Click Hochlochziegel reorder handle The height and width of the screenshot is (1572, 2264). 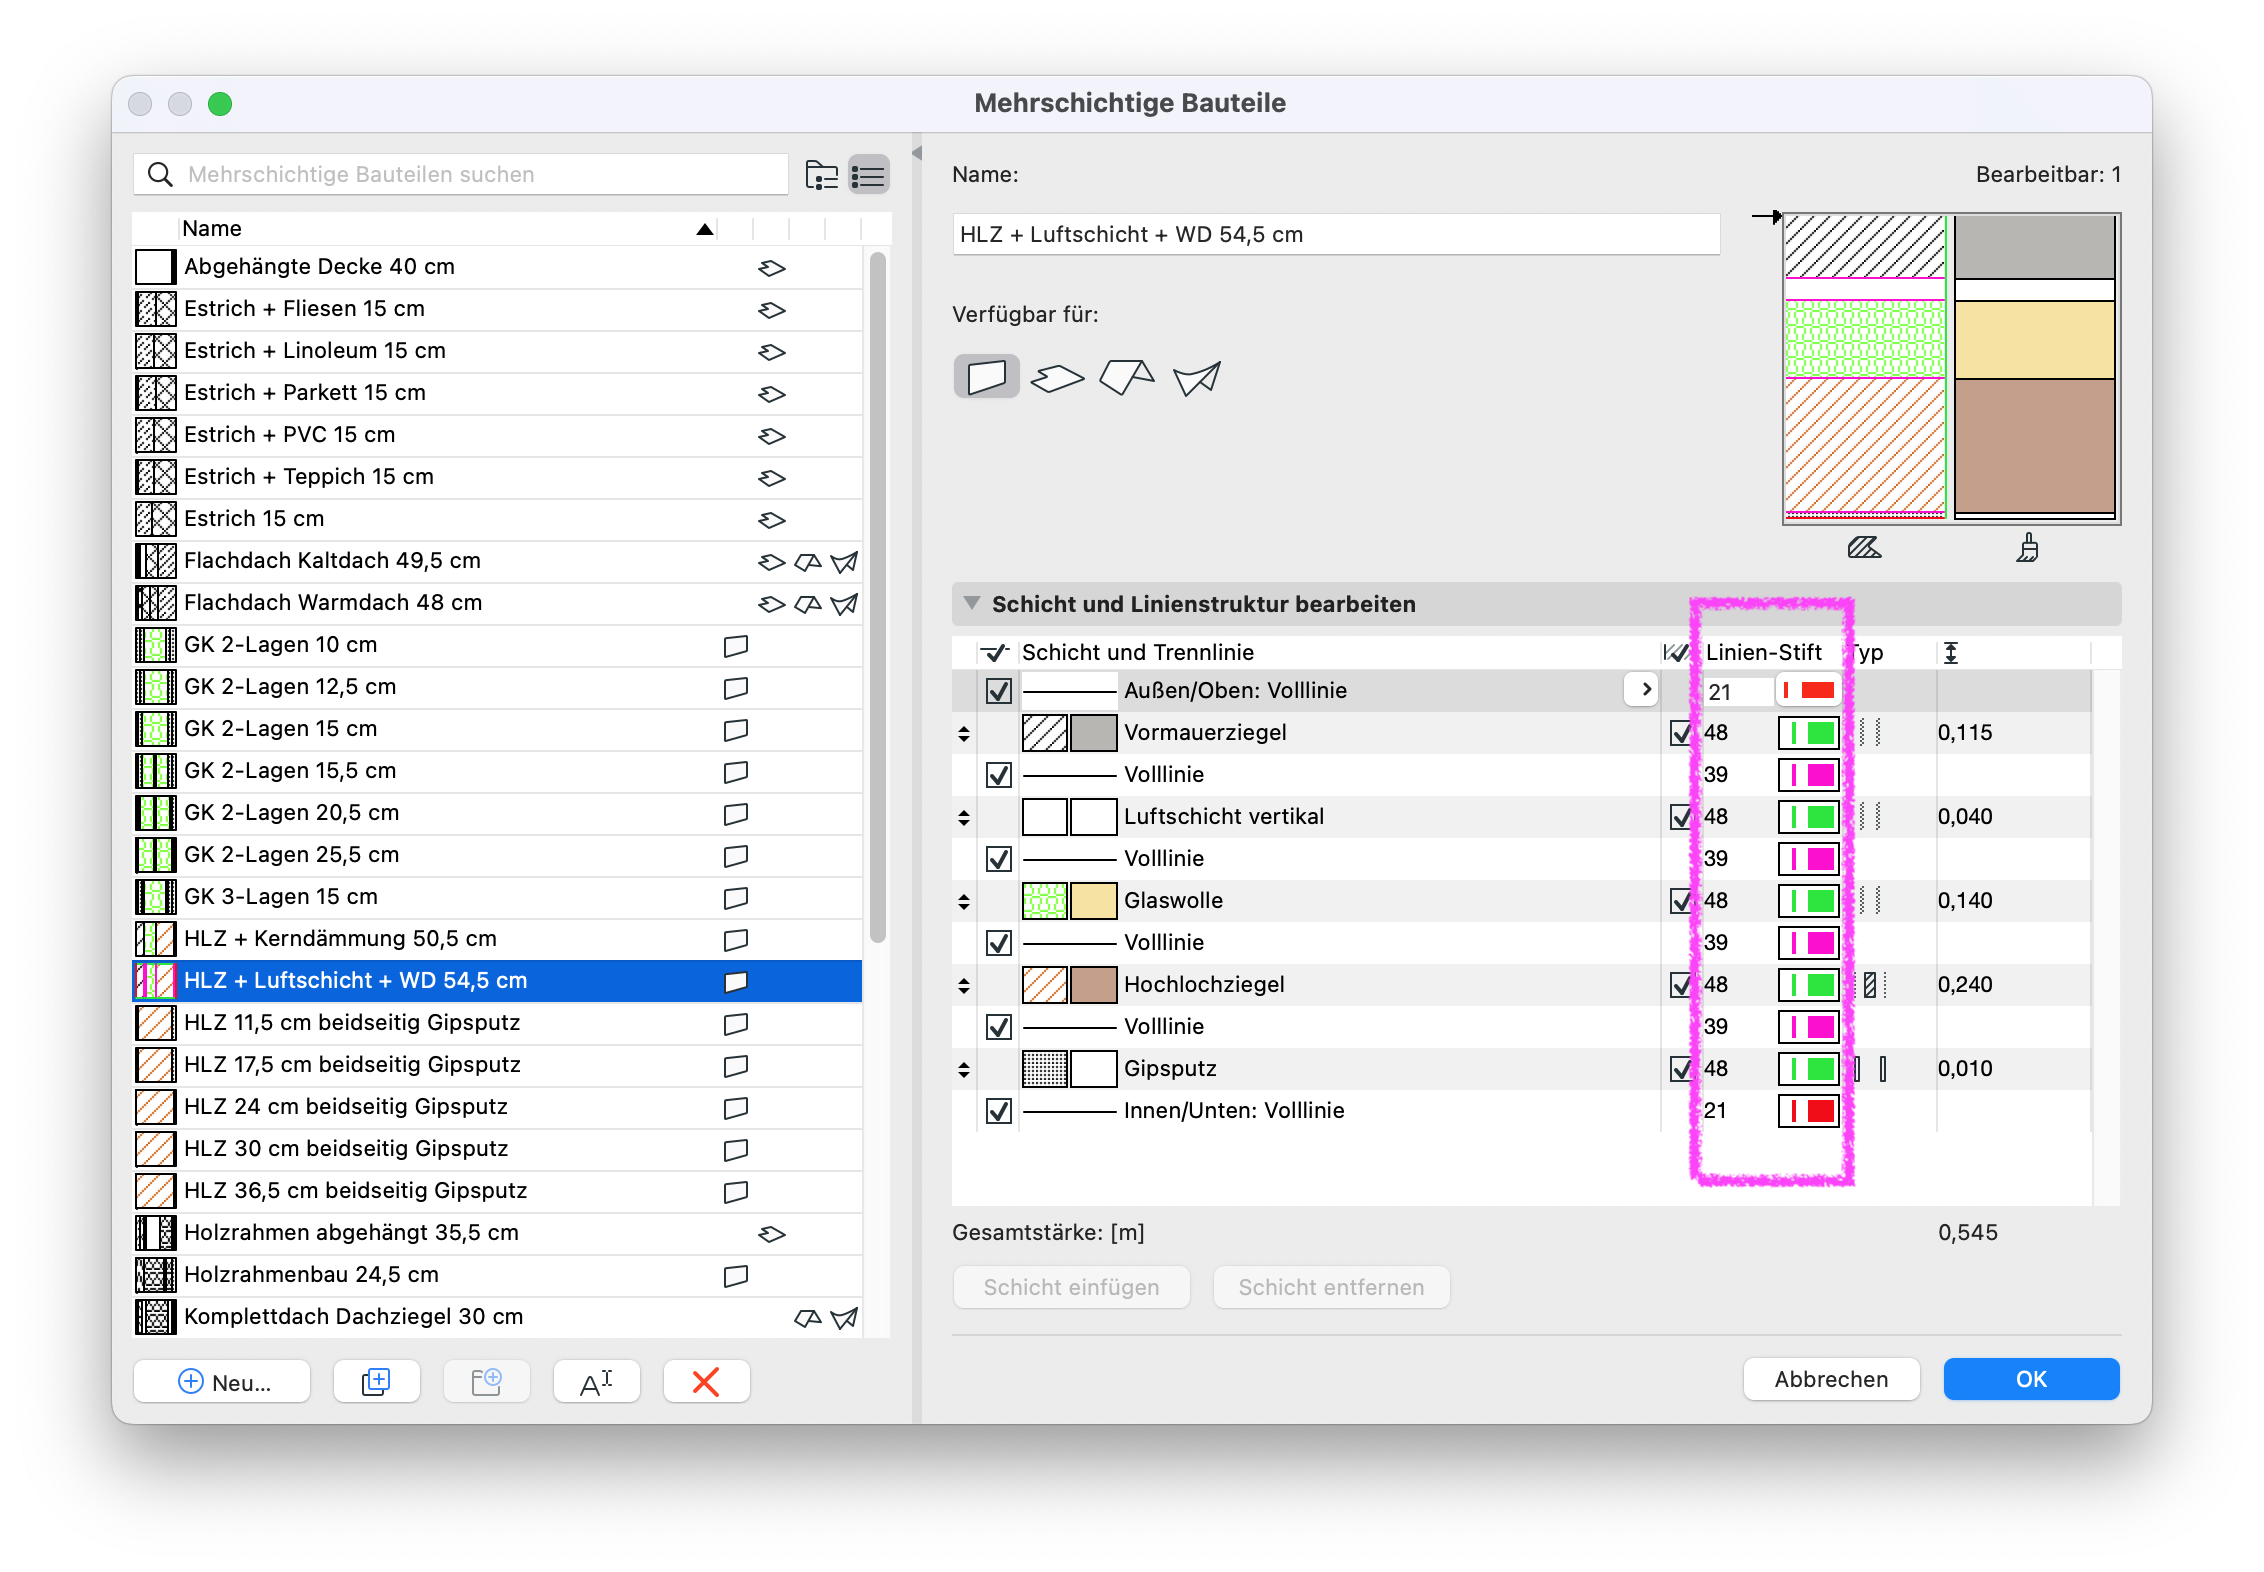coord(964,986)
